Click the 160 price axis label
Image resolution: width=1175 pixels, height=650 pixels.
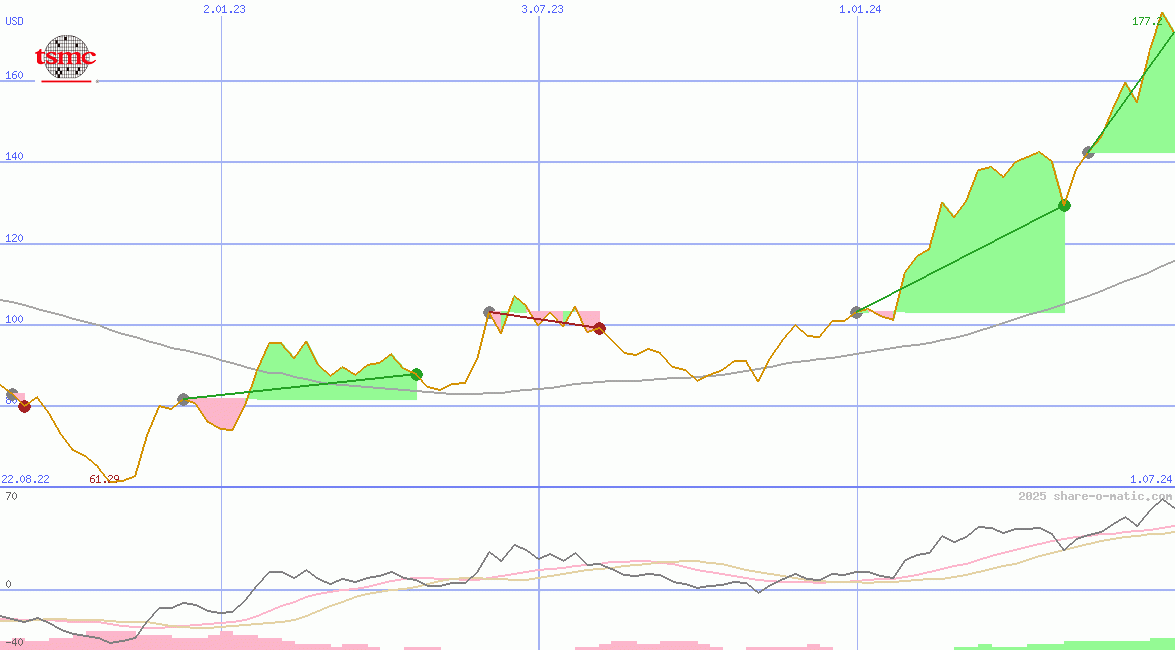[14, 75]
